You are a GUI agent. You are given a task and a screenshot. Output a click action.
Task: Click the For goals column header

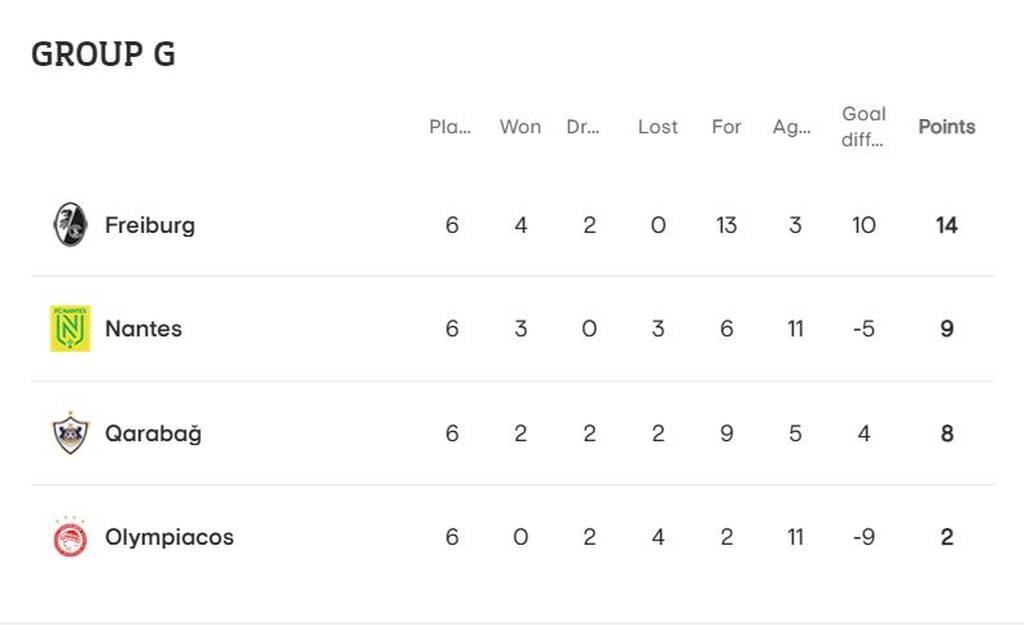click(x=726, y=127)
